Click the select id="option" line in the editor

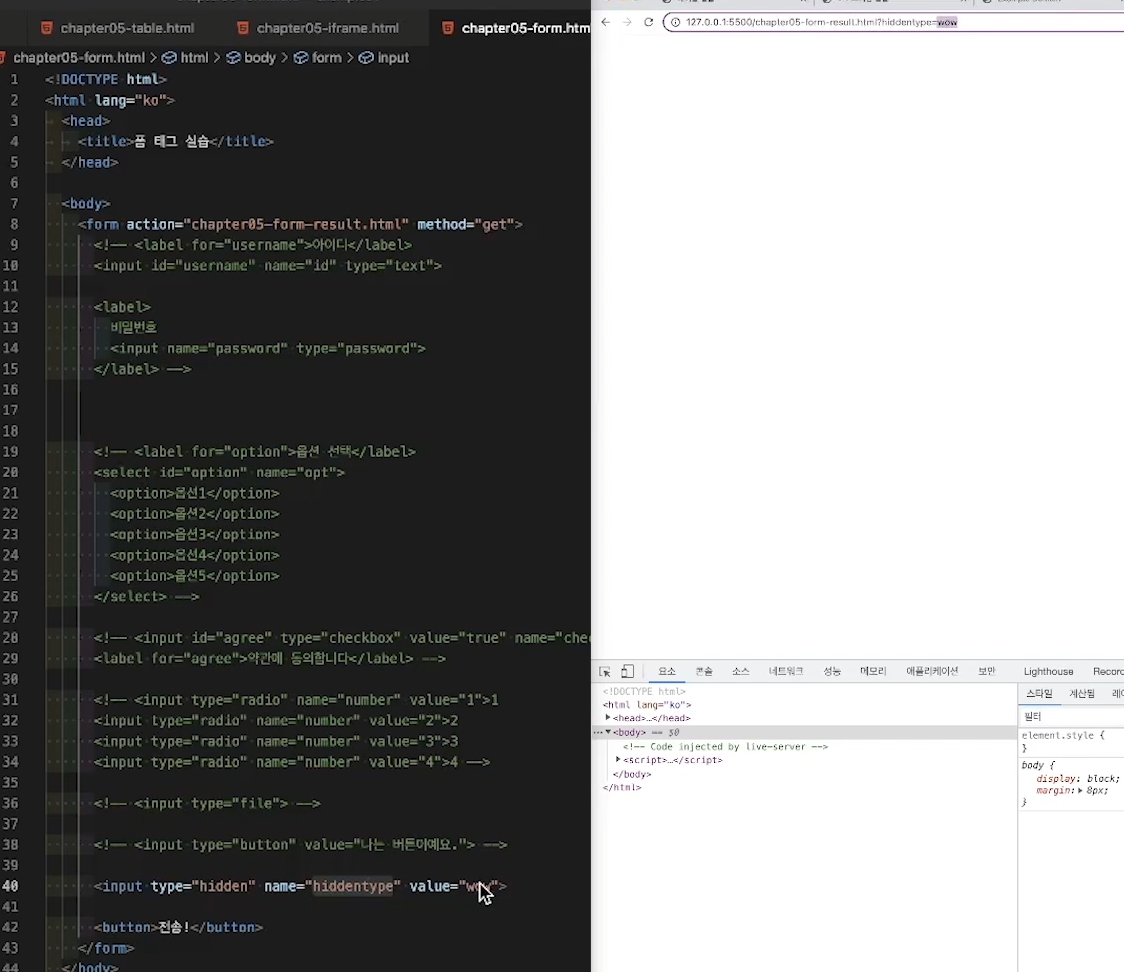pos(219,472)
